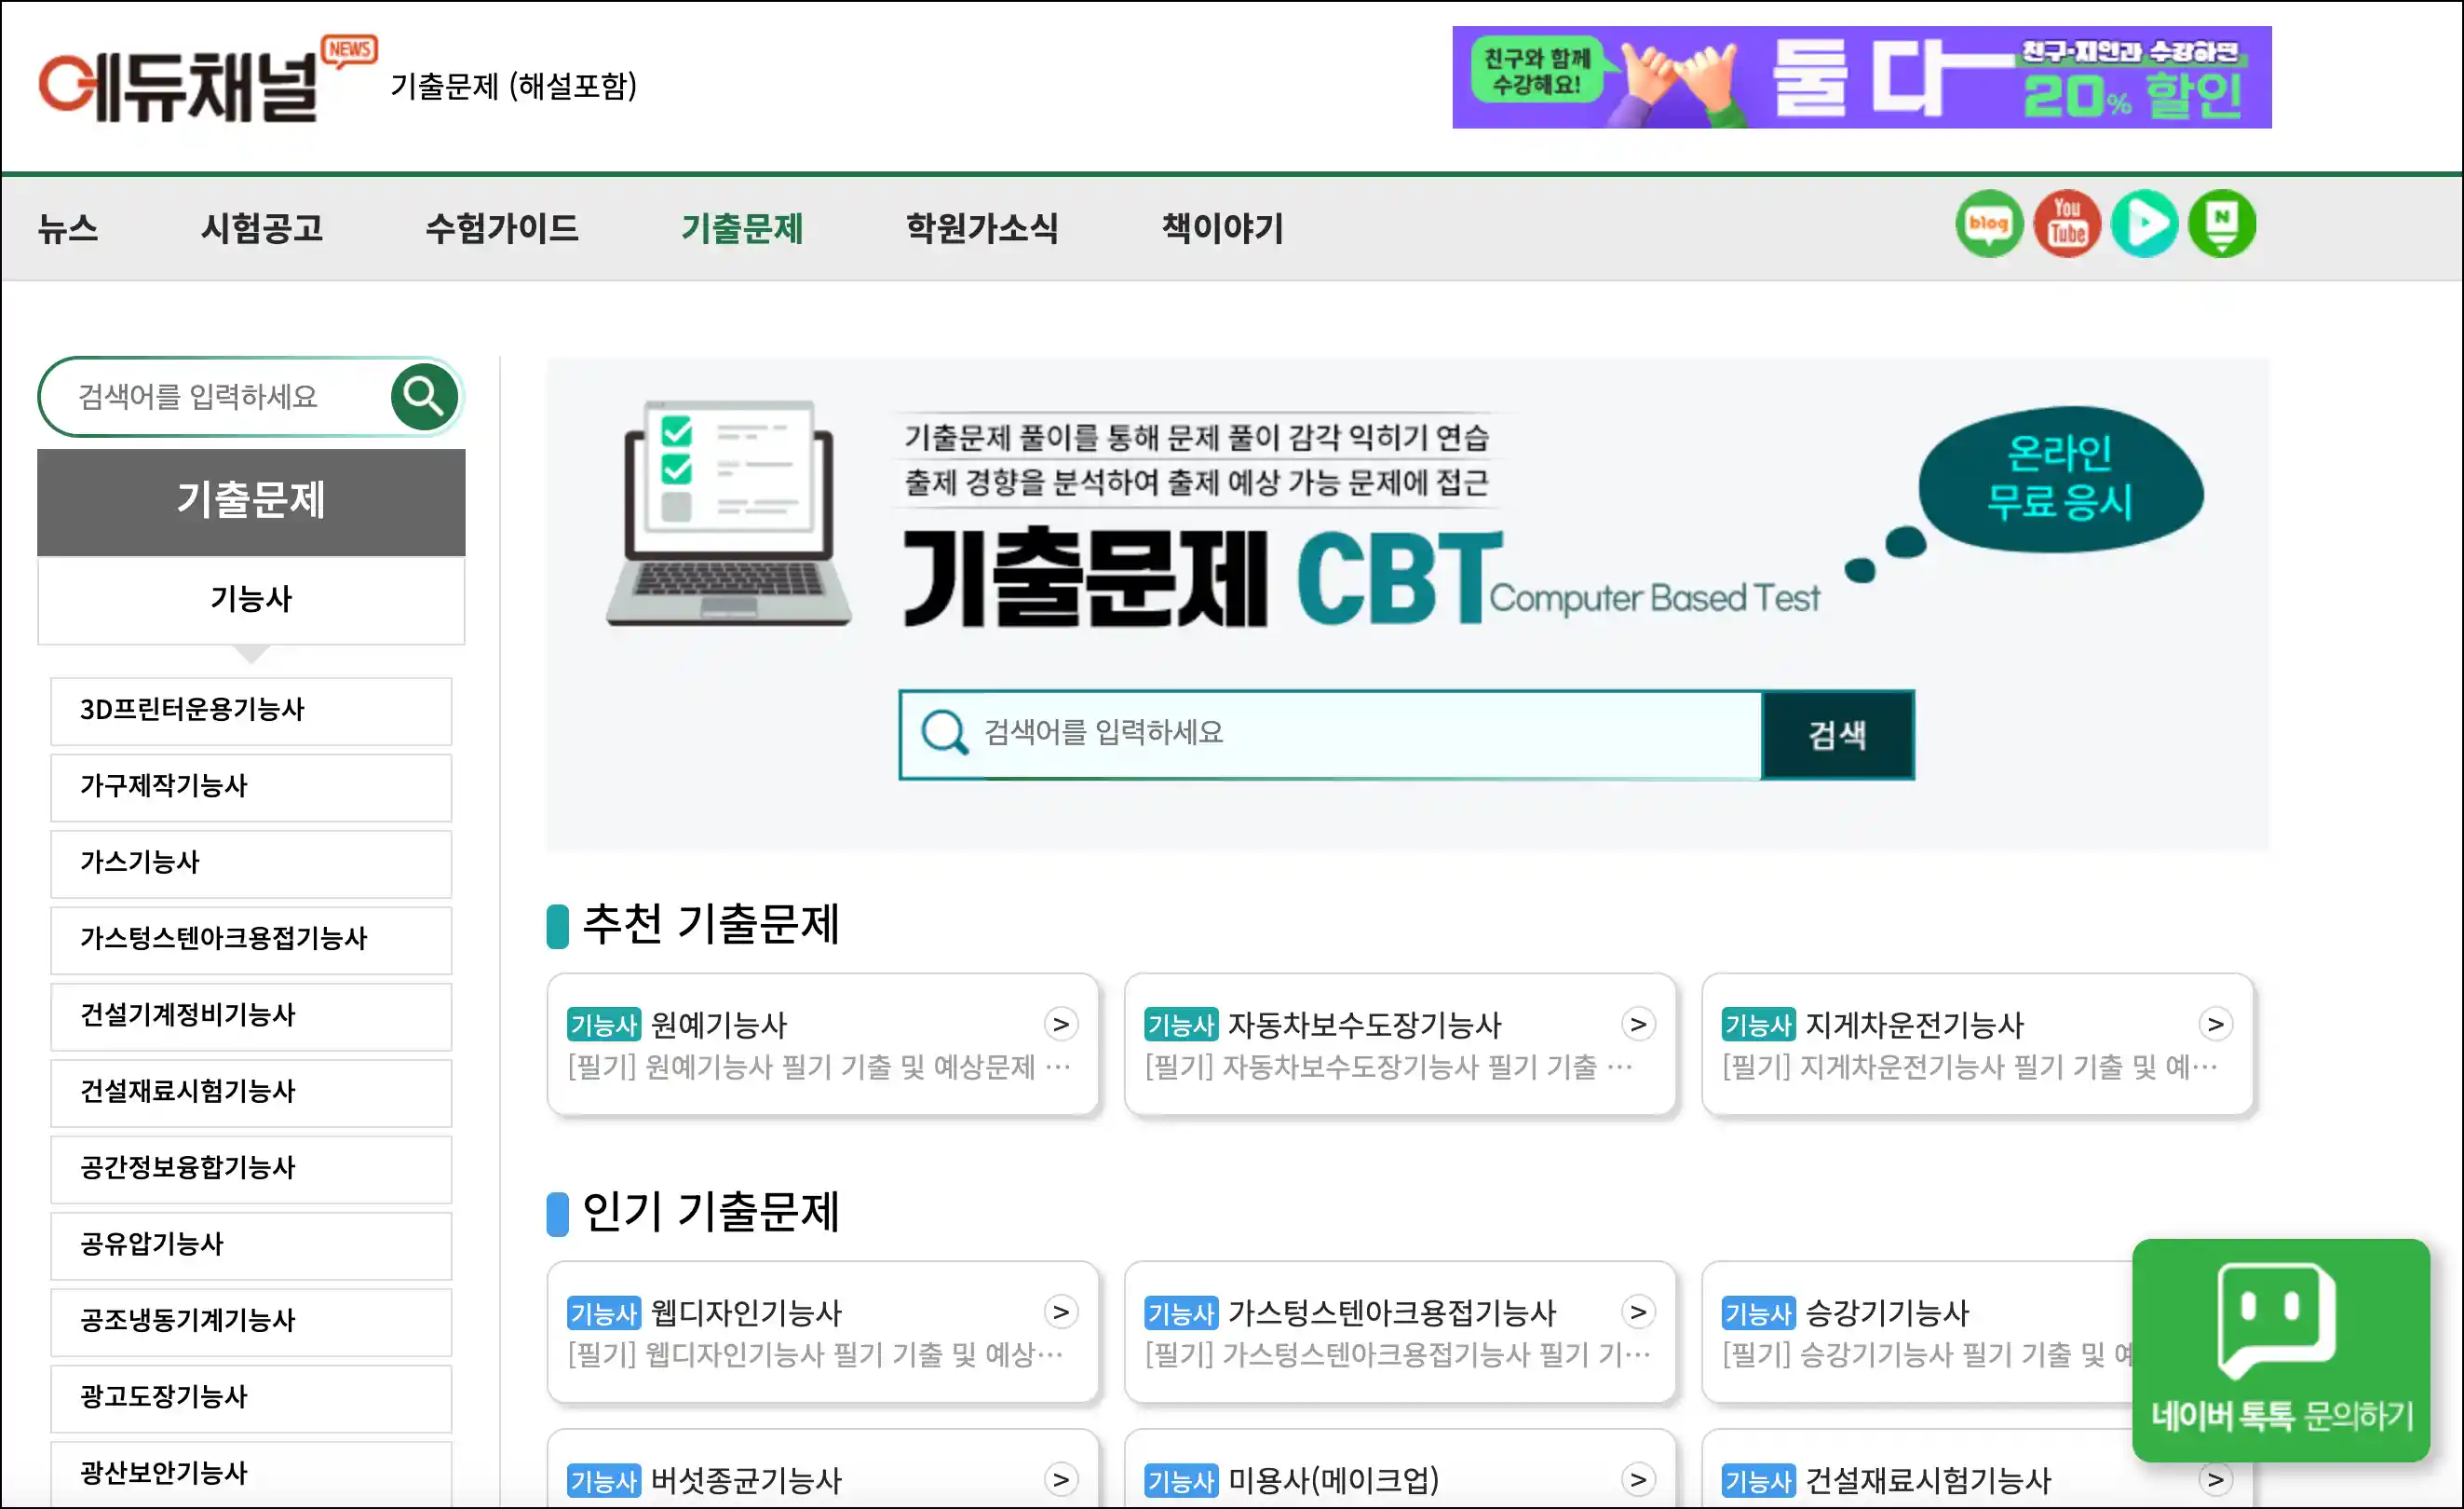
Task: Expand the 웹디자인기능사 card arrow
Action: (x=1060, y=1312)
